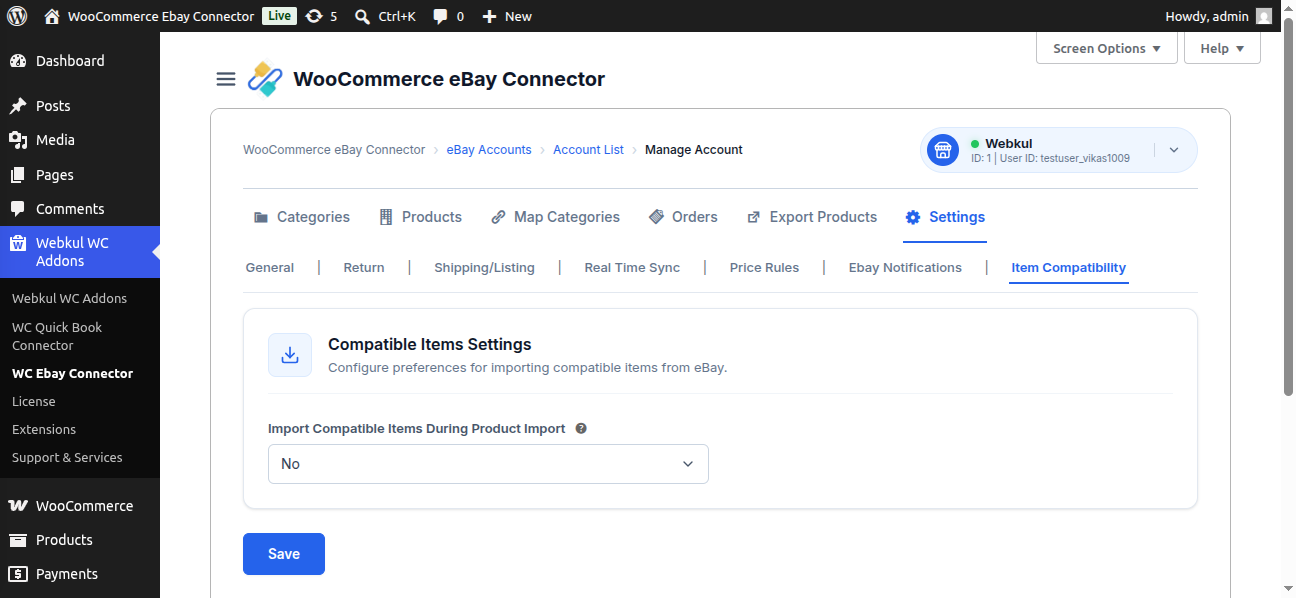Click the help question mark icon for import option
This screenshot has width=1296, height=598.
click(581, 428)
